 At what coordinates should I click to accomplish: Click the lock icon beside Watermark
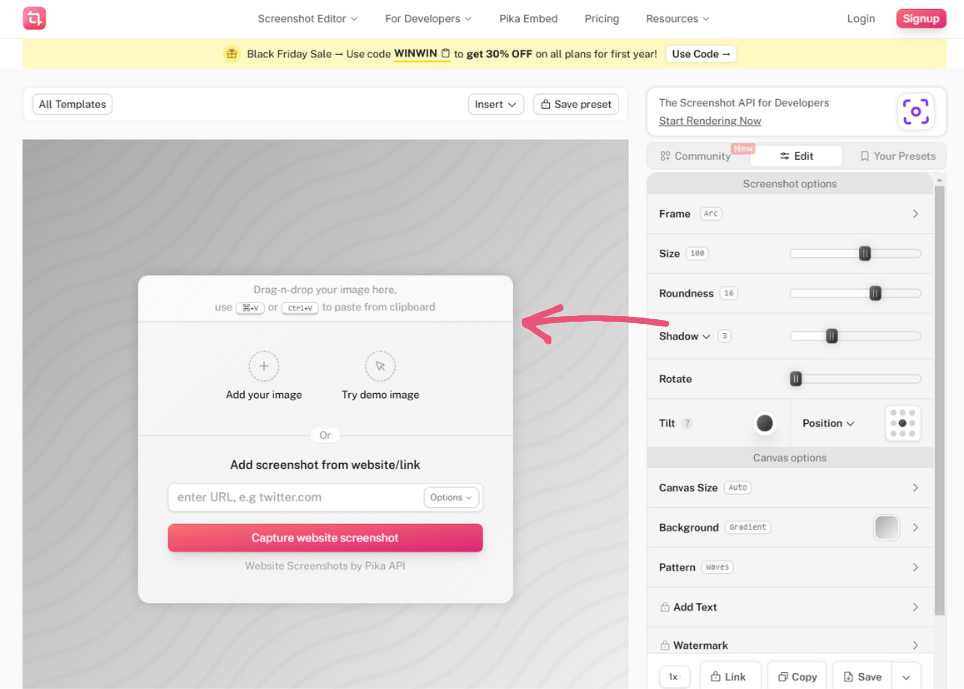(665, 645)
